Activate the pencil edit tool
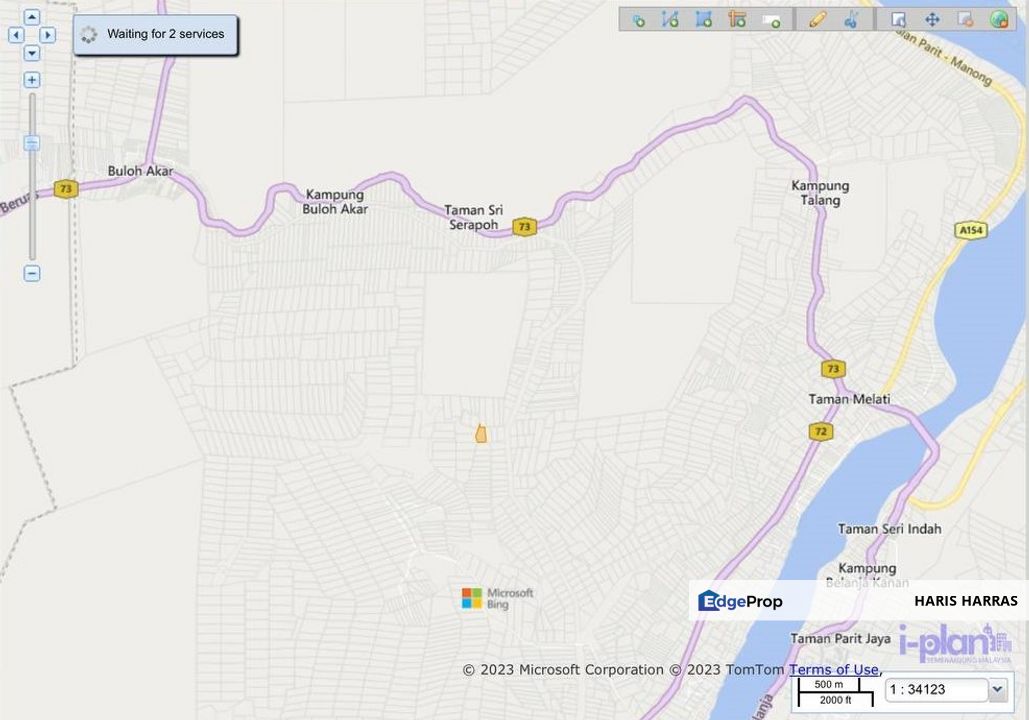Screen dimensions: 1029x720 pyautogui.click(x=818, y=18)
